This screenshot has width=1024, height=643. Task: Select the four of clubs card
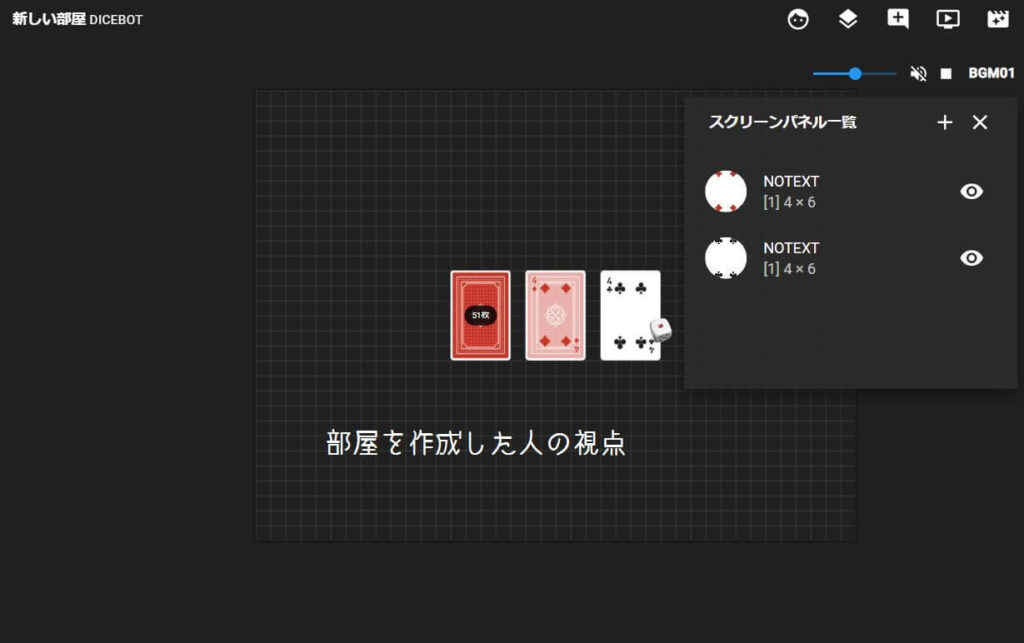(x=628, y=310)
